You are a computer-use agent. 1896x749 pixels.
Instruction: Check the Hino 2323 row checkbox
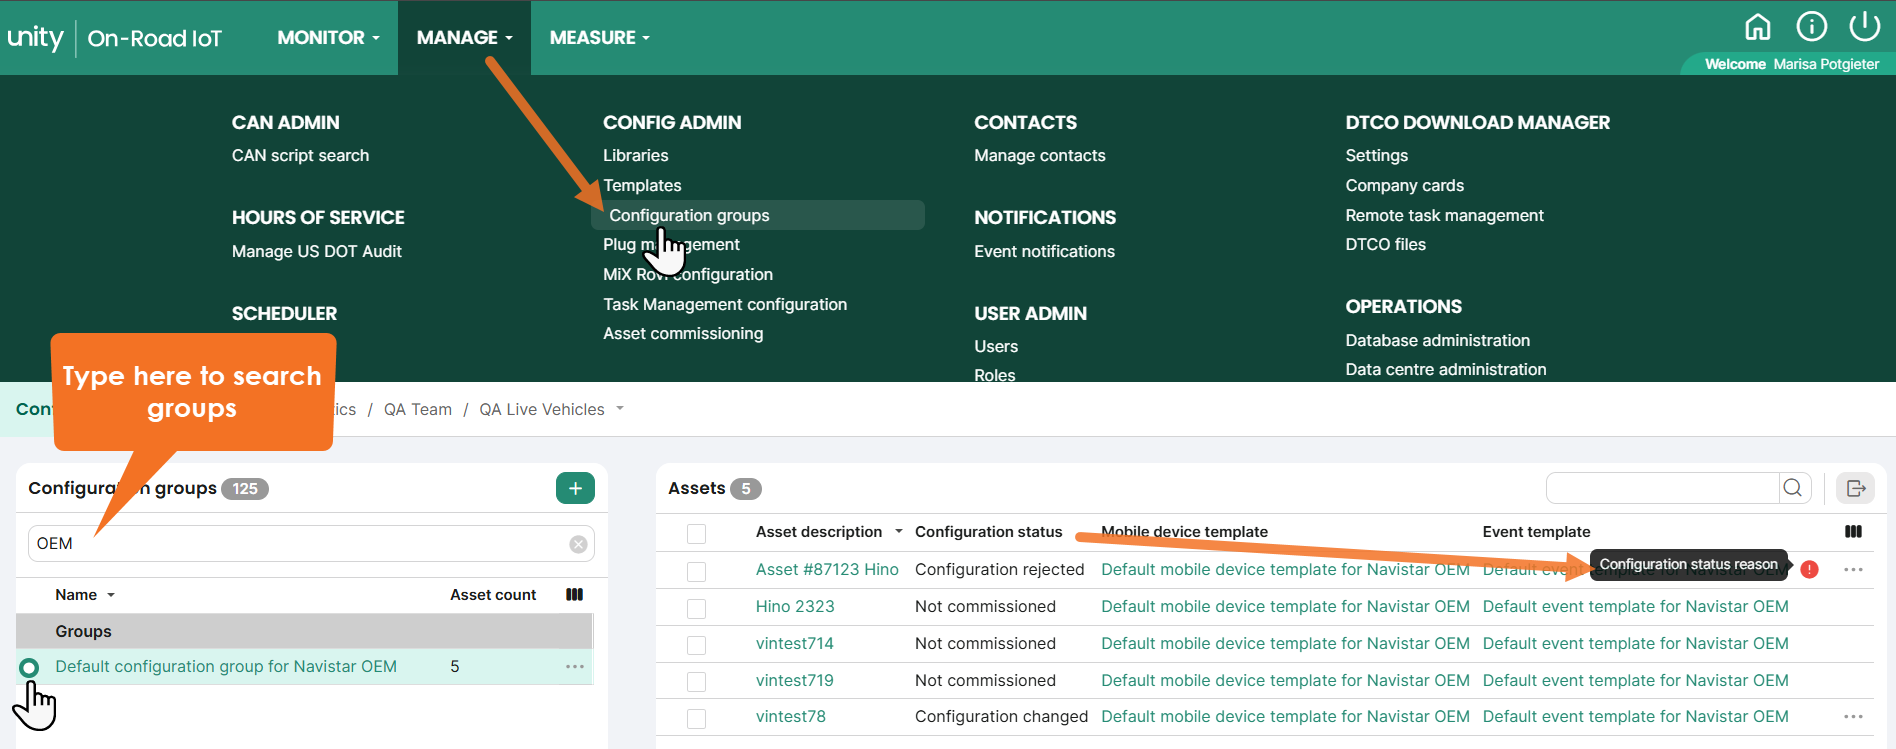click(x=697, y=608)
